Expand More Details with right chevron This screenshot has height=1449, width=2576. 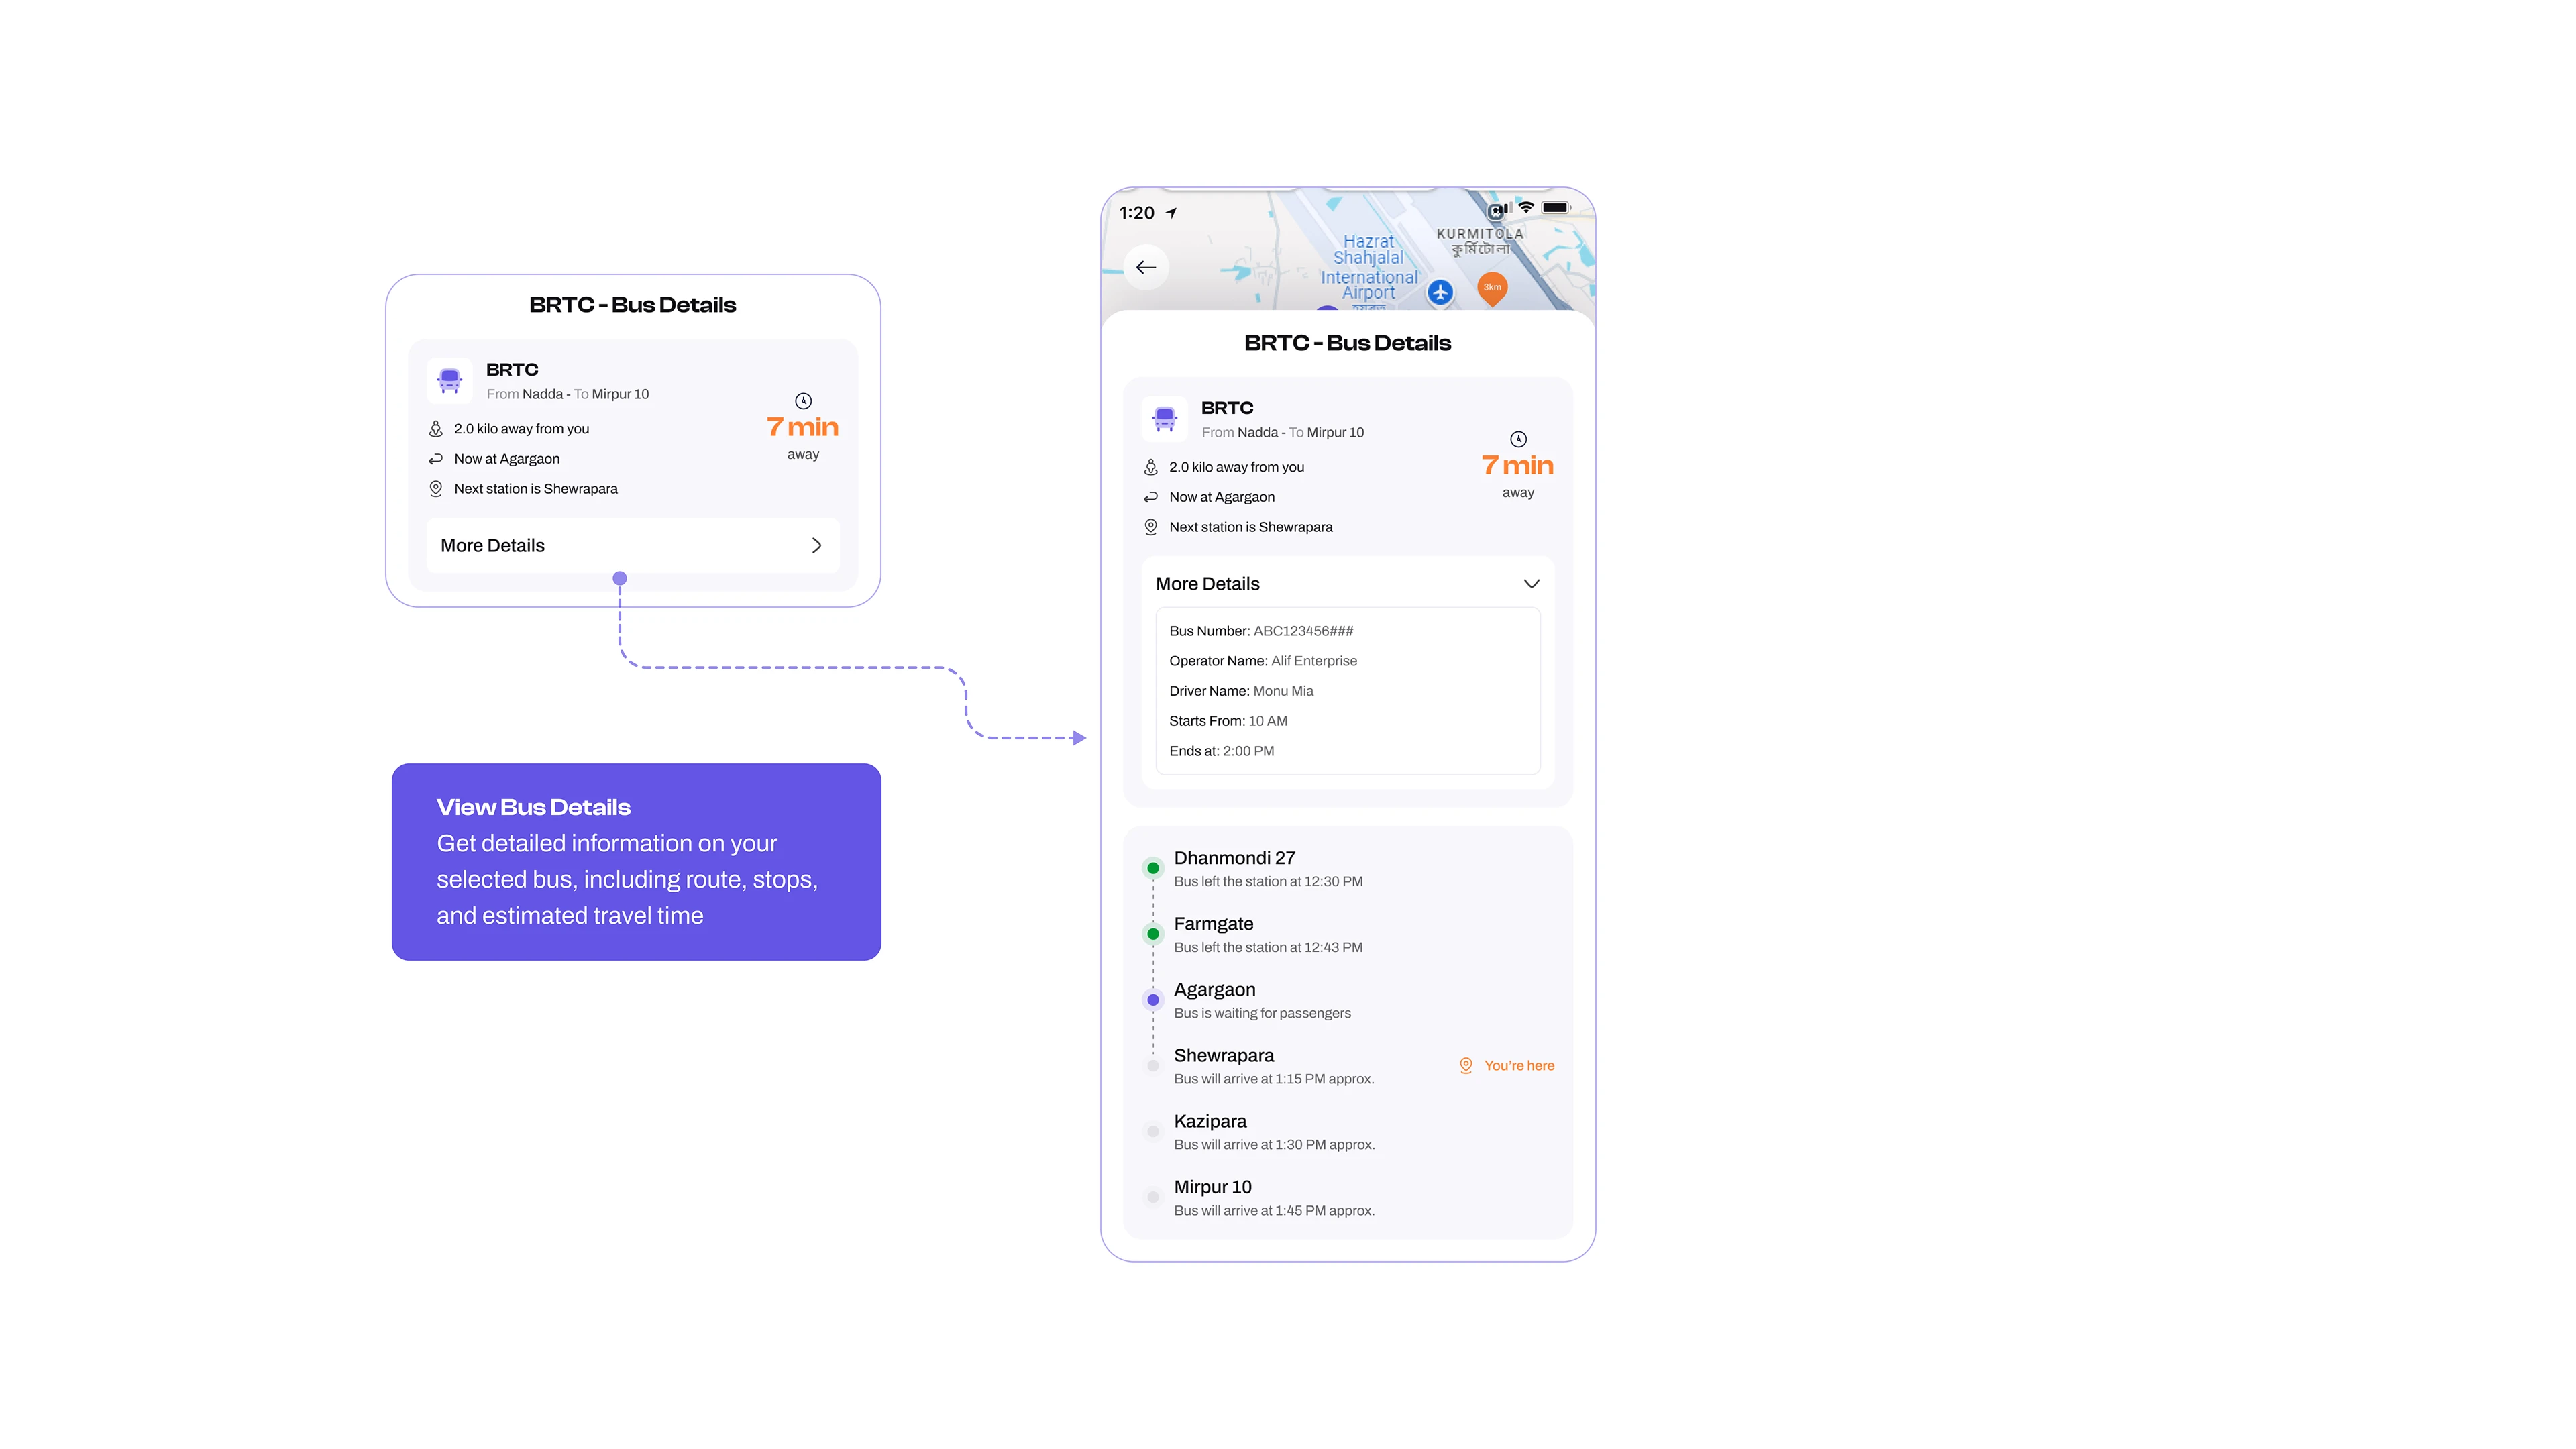[816, 545]
